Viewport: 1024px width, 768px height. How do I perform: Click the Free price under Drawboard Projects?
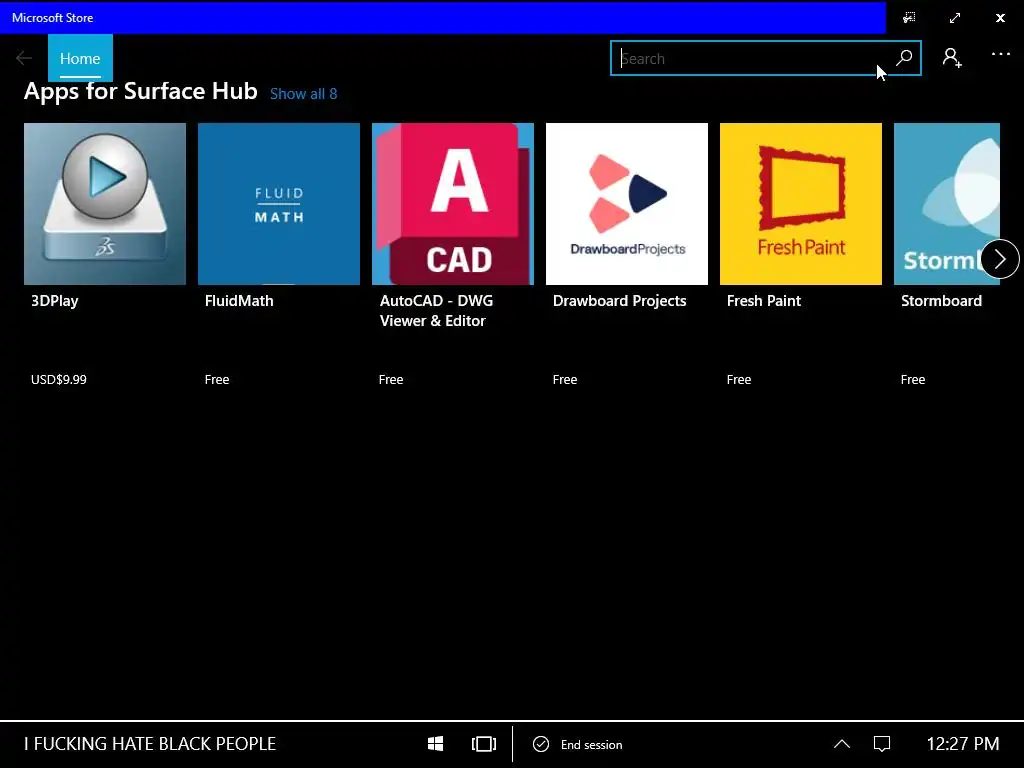565,379
